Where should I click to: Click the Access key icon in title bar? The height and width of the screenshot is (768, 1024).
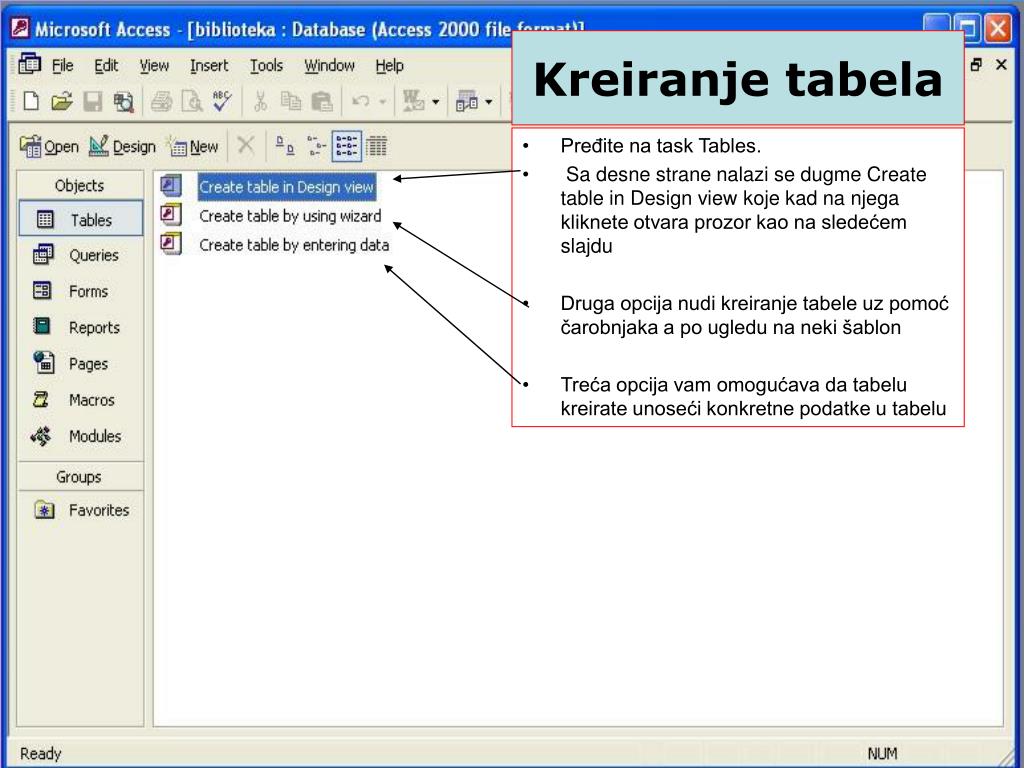pyautogui.click(x=20, y=28)
